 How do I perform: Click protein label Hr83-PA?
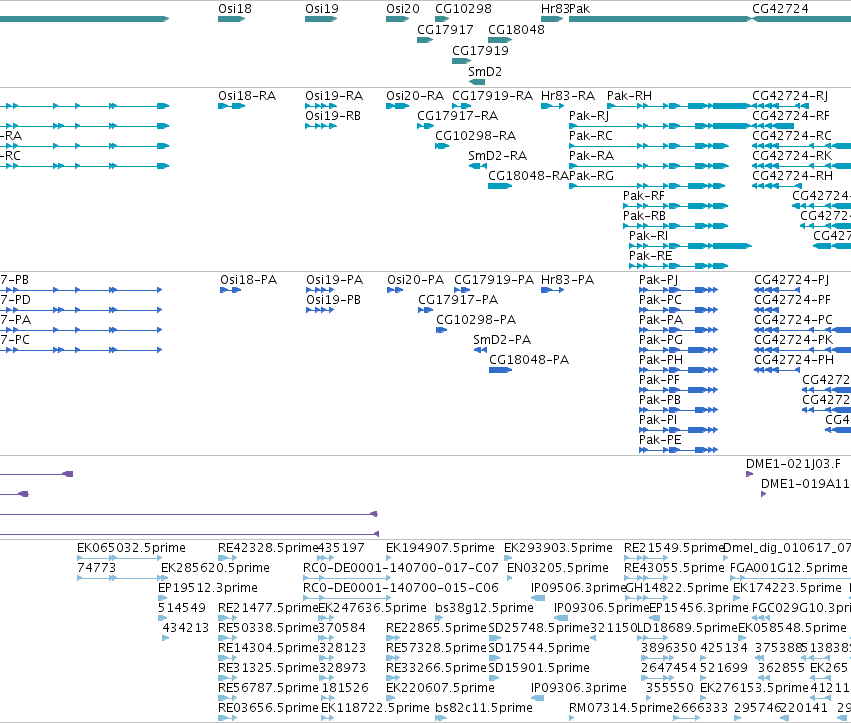pos(568,280)
